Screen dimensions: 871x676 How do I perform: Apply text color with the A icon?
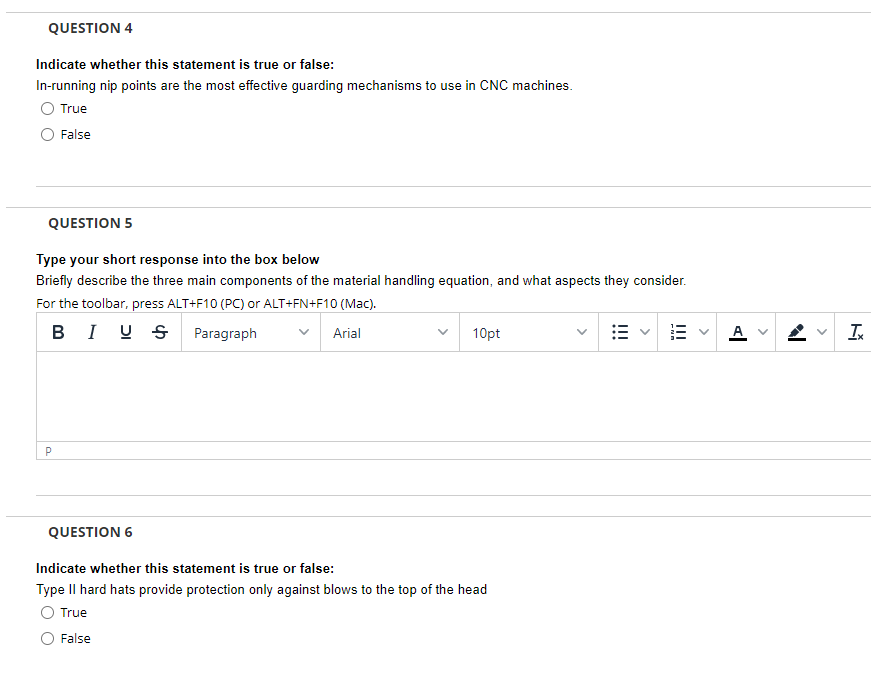point(738,332)
